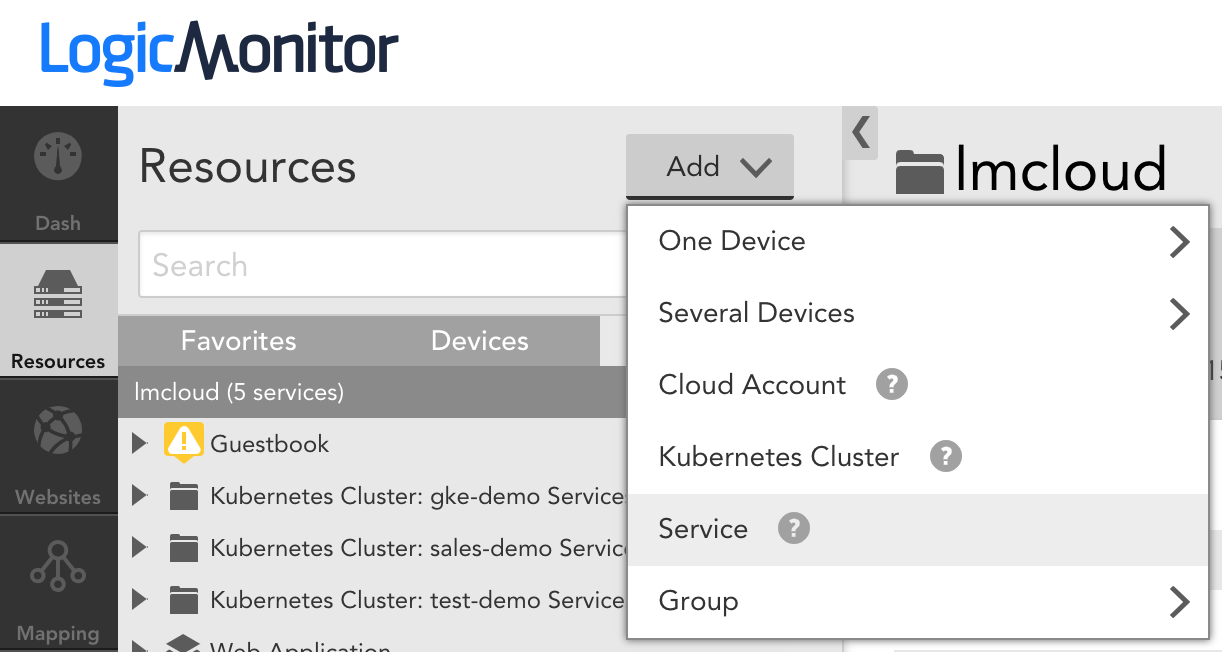Click the Guestbook warning alert icon
The height and width of the screenshot is (652, 1222).
[184, 443]
